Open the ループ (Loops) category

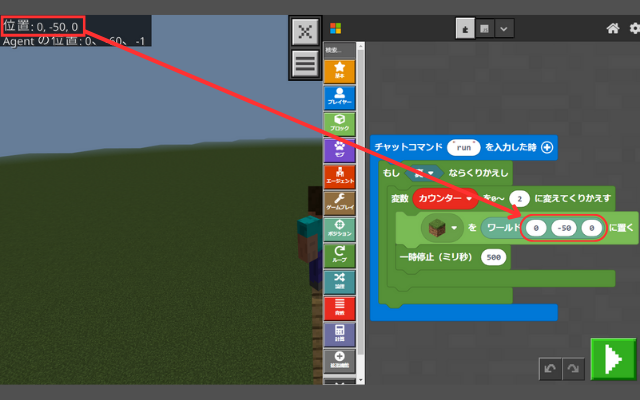(339, 256)
